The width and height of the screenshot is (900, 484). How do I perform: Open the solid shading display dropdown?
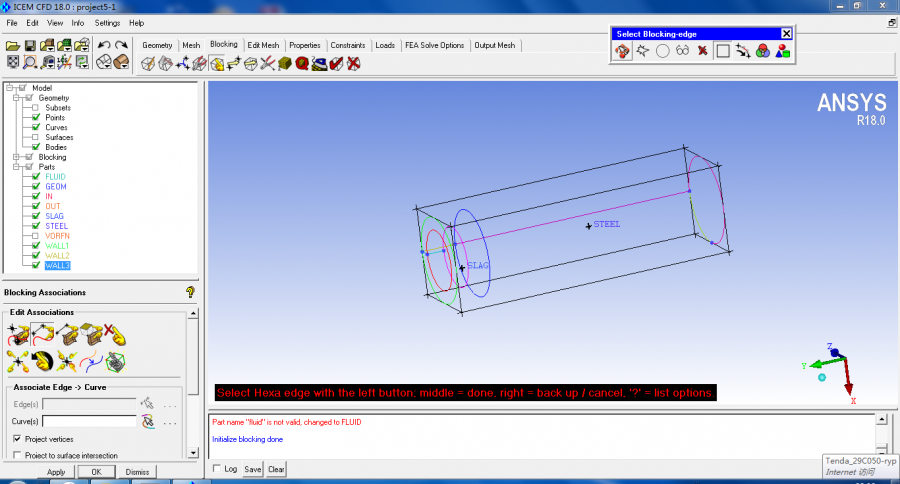(122, 62)
